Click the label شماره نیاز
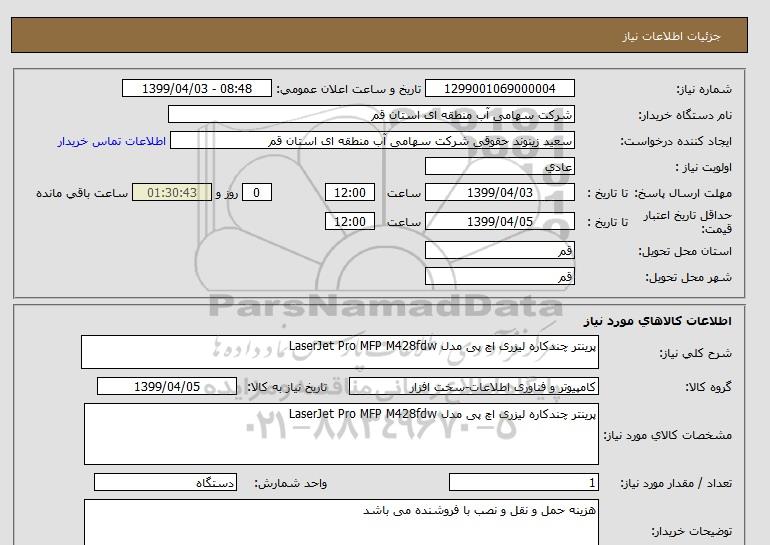The width and height of the screenshot is (770, 545). click(704, 89)
